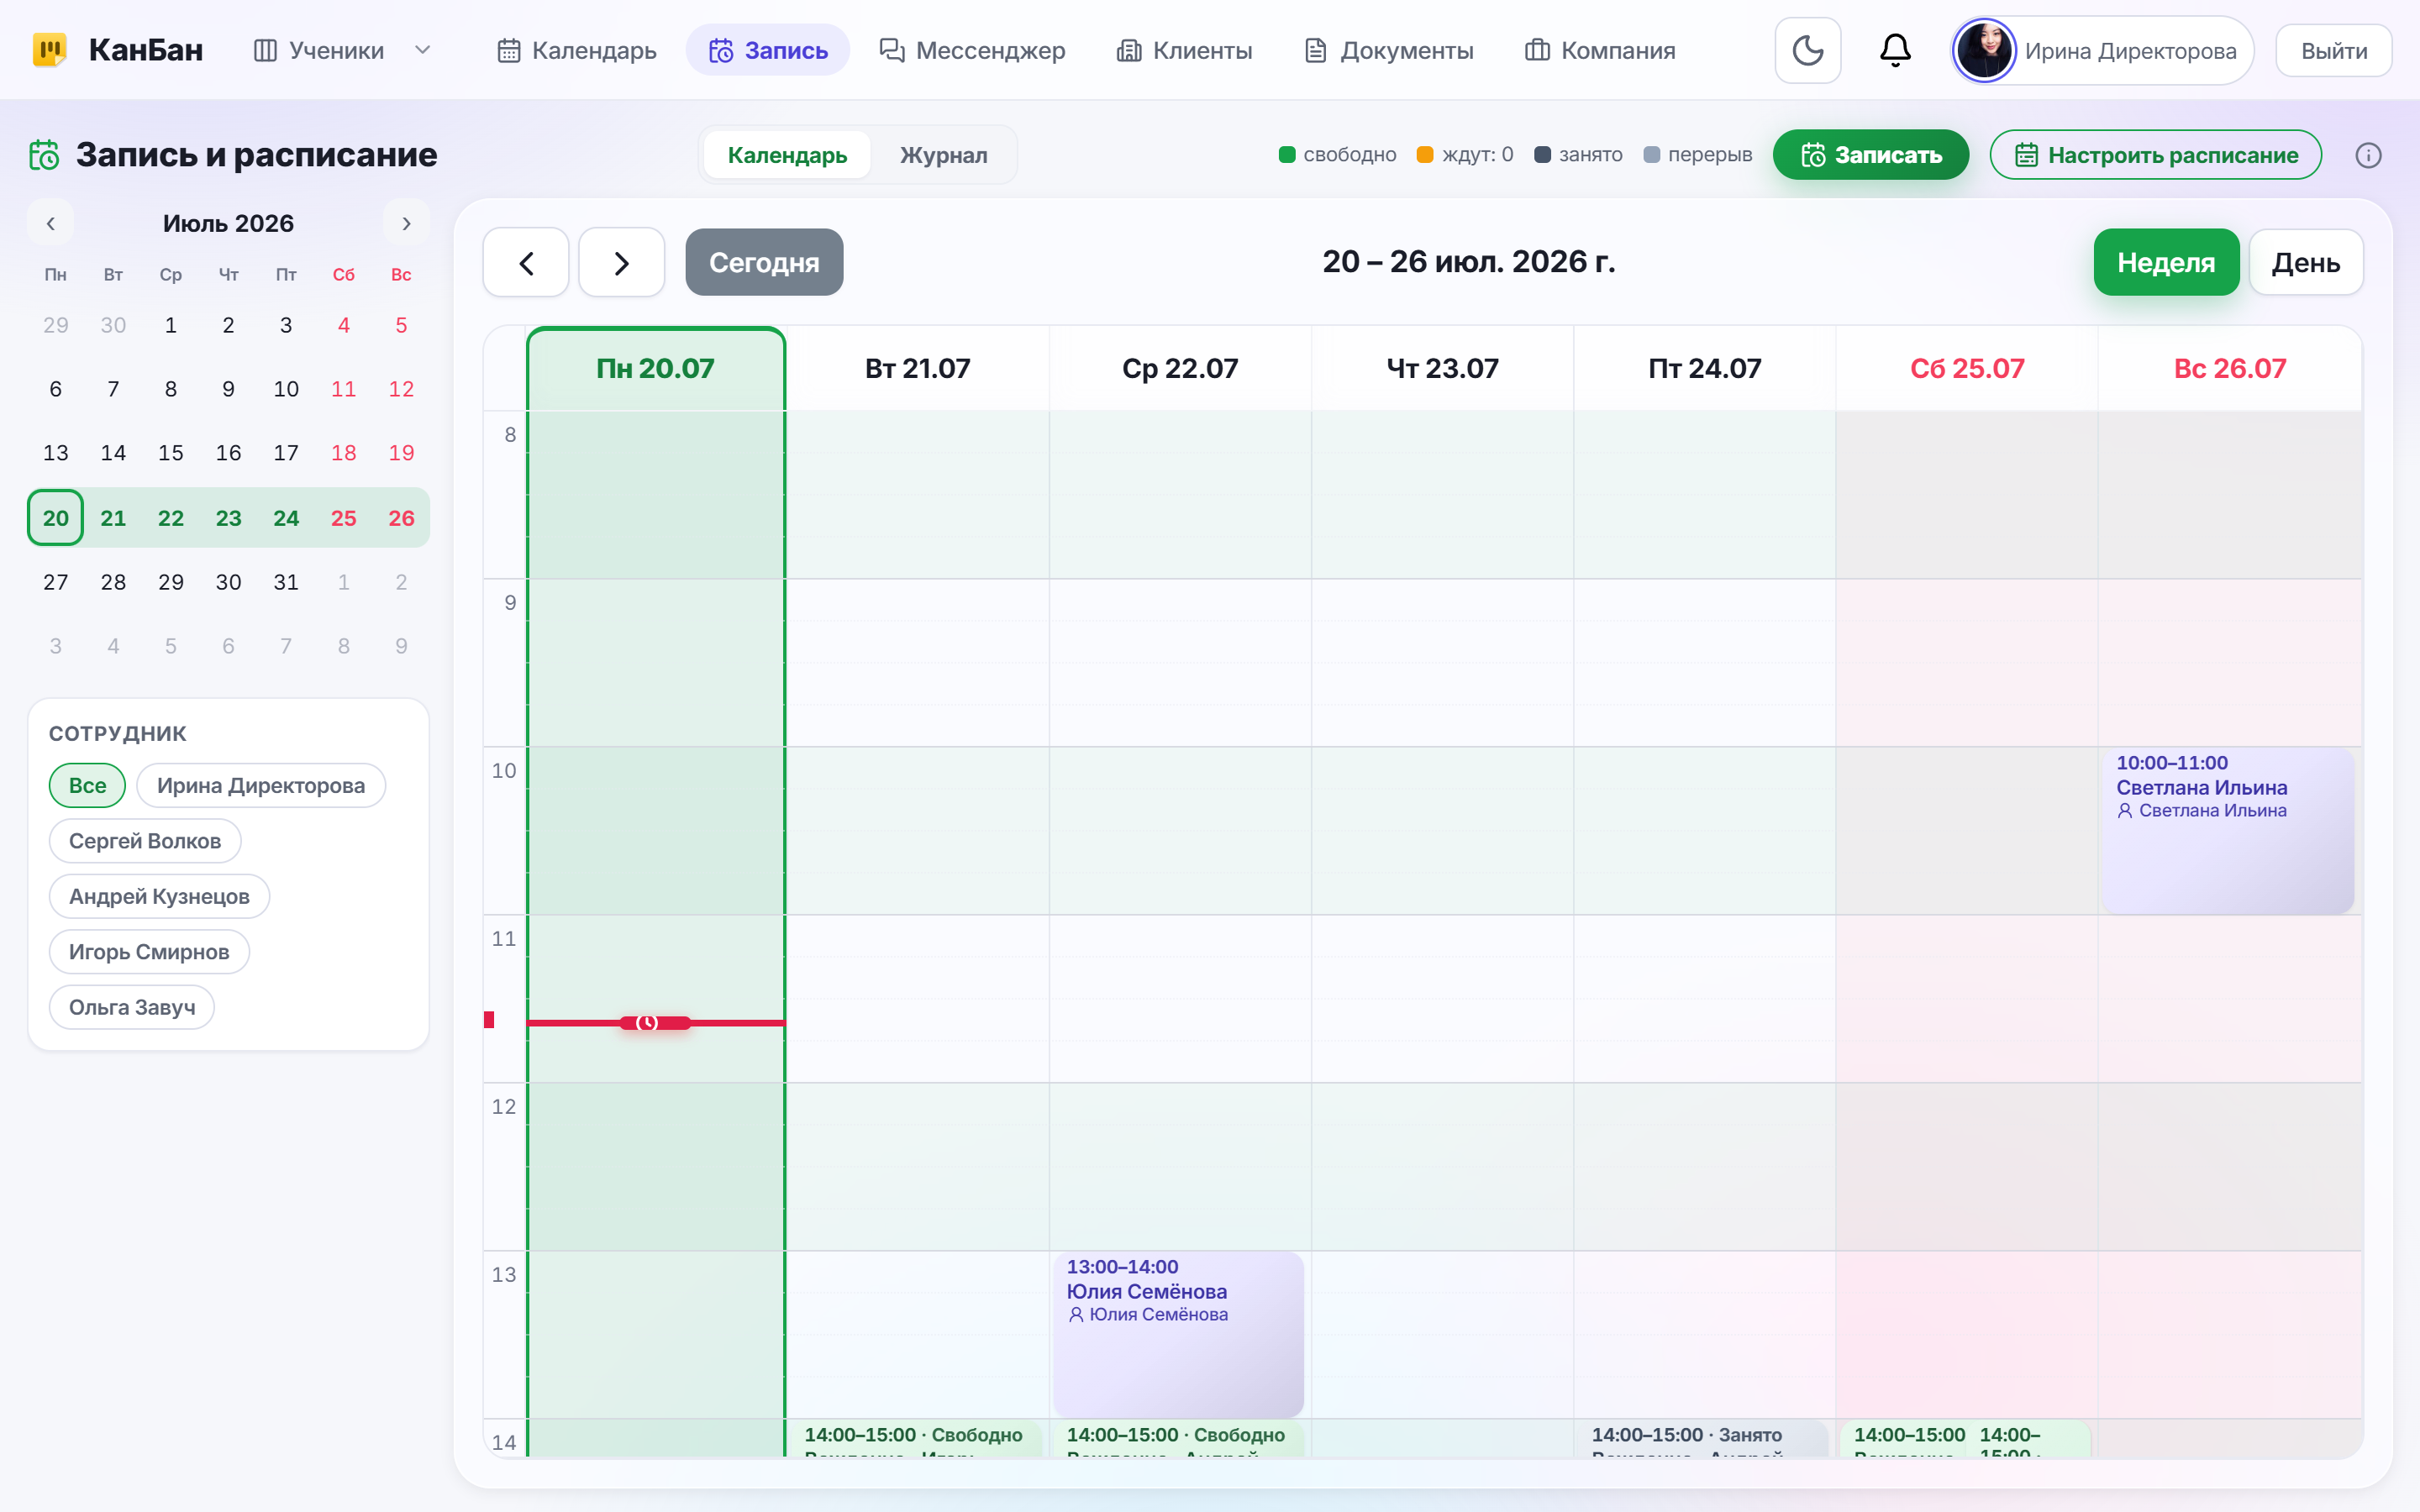Select July 26 in mini calendar
Screen dimensions: 2420x1512
pos(401,517)
